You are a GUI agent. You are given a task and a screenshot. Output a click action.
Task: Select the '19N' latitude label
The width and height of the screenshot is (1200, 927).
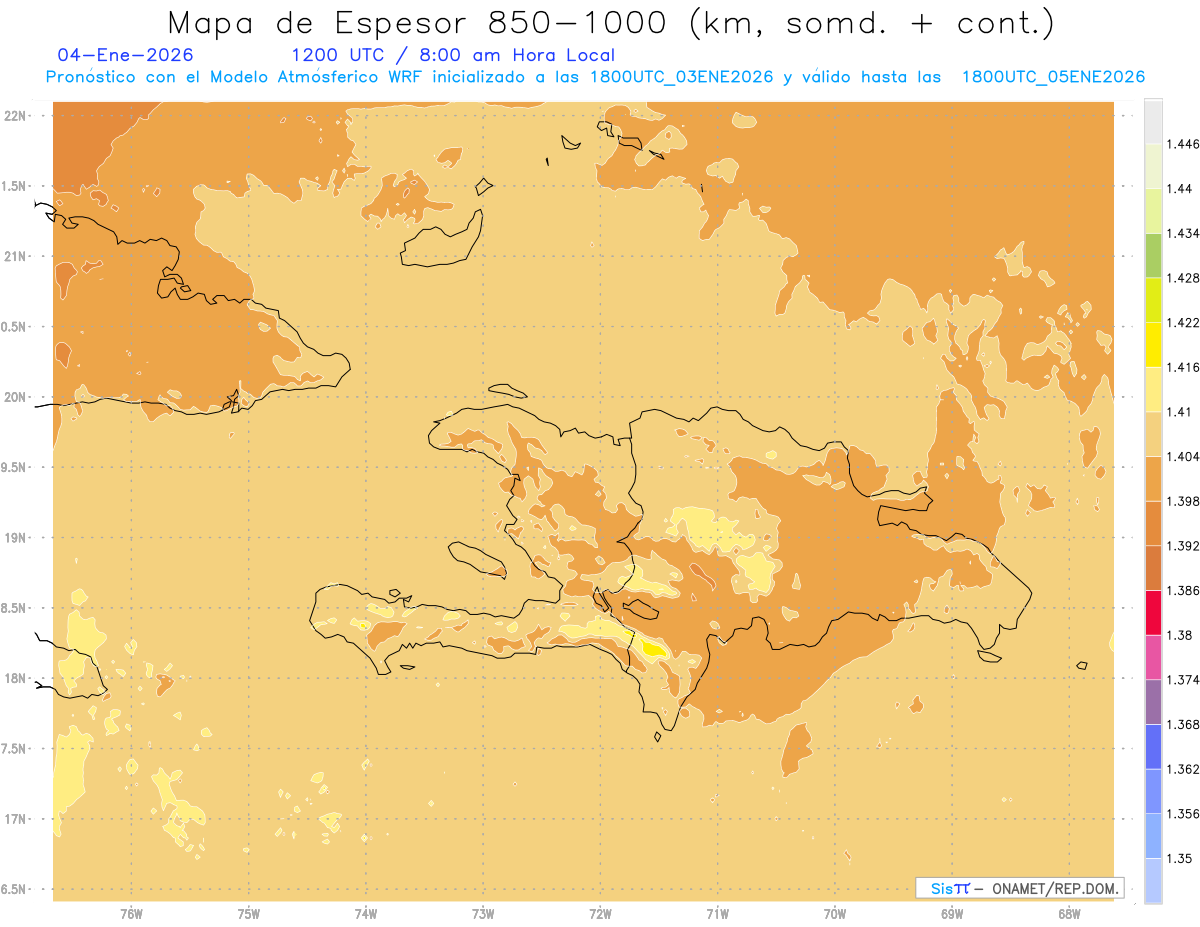click(x=15, y=537)
